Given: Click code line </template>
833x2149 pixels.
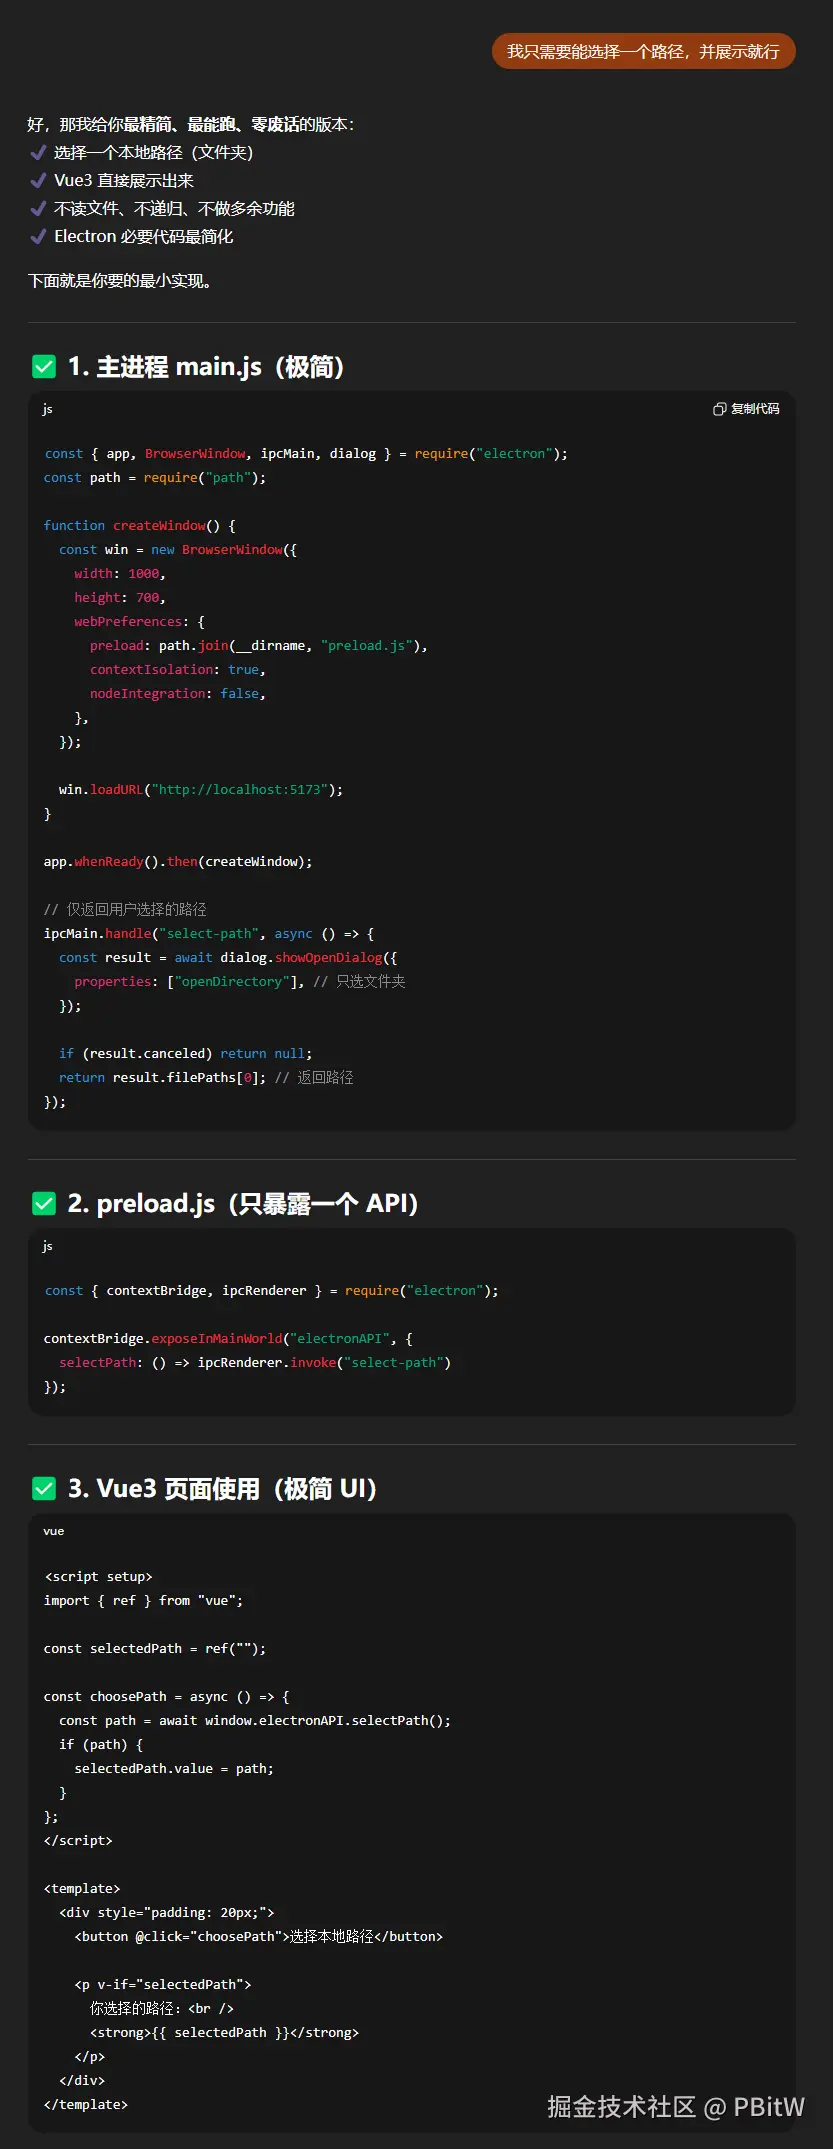Looking at the screenshot, I should pos(86,2105).
